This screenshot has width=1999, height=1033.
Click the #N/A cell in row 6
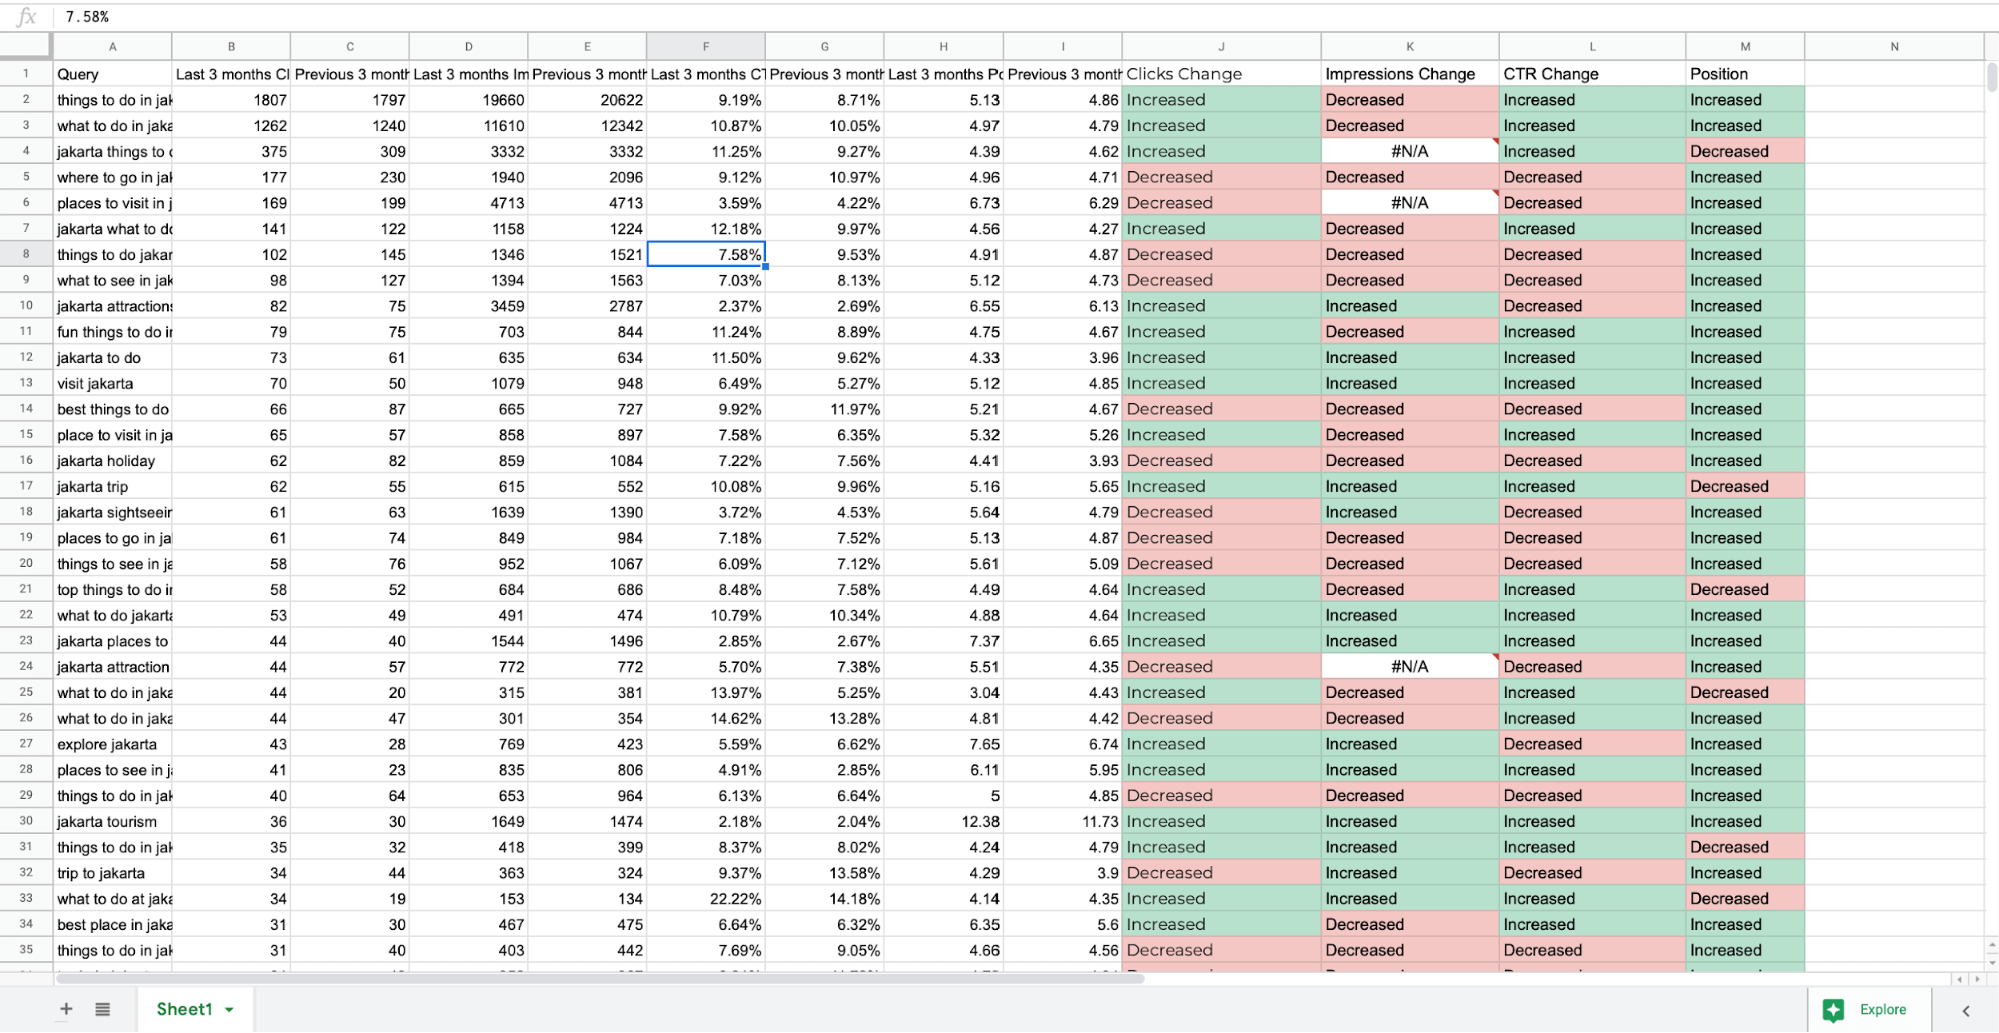coord(1410,203)
